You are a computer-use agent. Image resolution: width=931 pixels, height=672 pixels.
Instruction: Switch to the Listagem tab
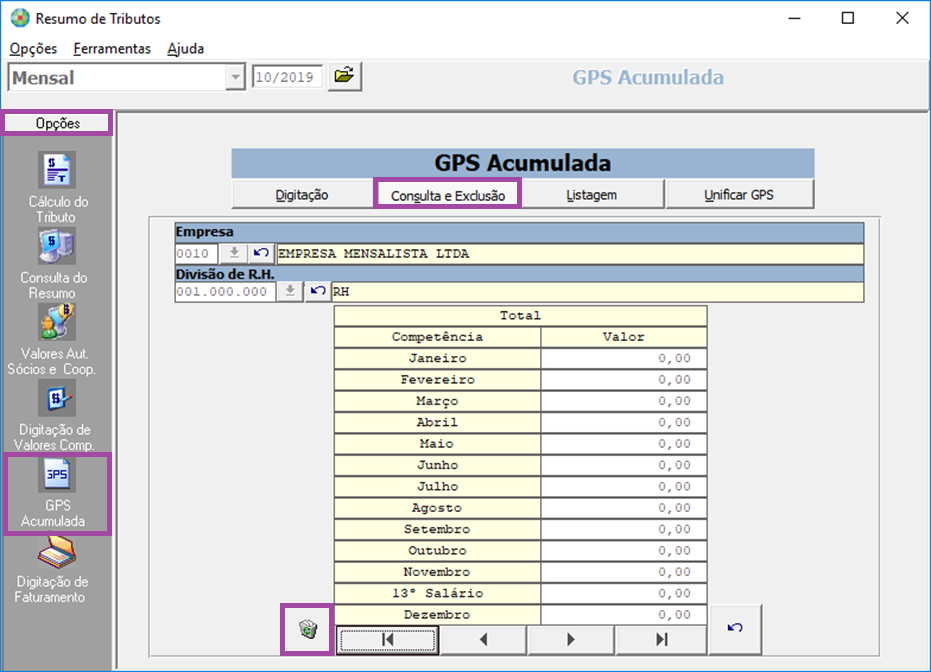coord(592,195)
